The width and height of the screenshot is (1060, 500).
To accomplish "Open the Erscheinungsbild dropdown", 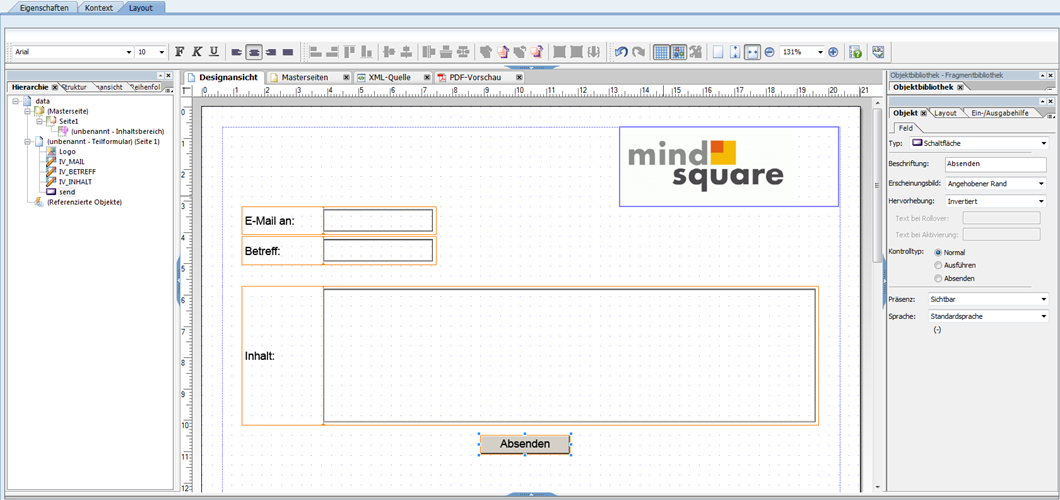I will pyautogui.click(x=996, y=183).
